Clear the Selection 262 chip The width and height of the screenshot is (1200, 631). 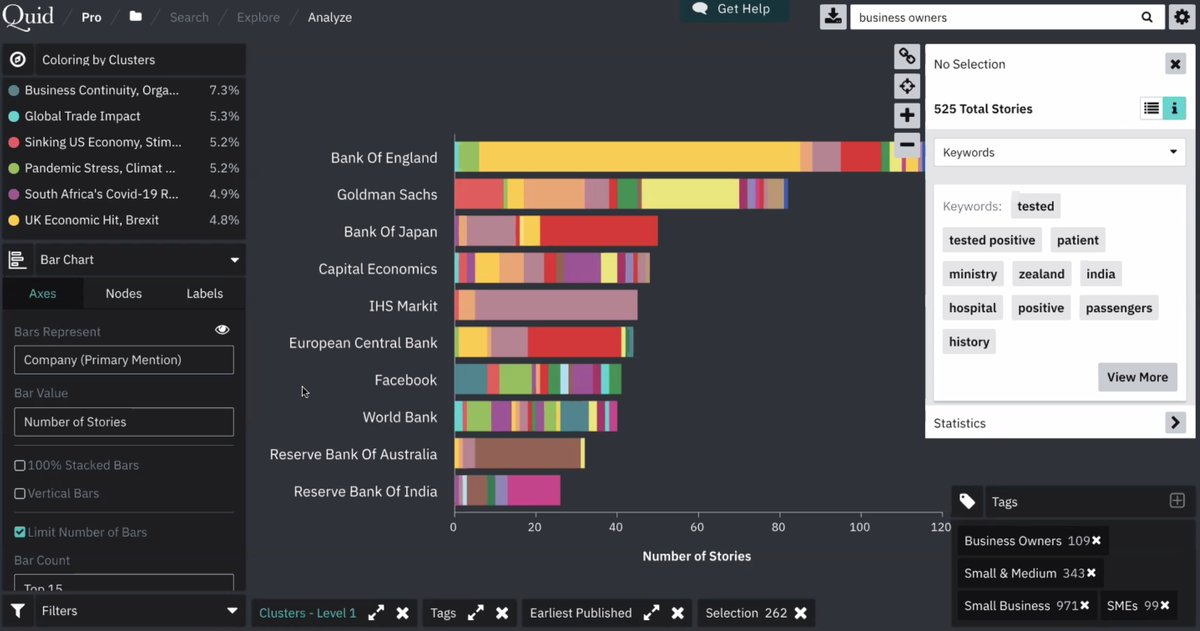800,613
